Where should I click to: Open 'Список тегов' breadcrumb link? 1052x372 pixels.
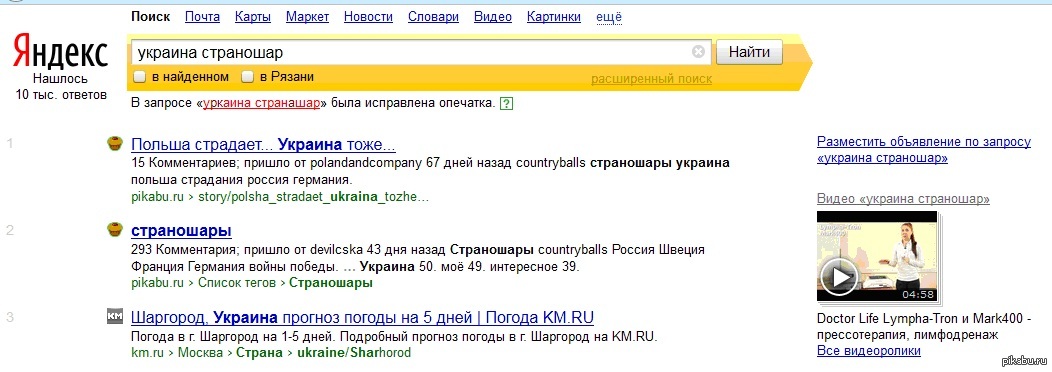pos(236,283)
